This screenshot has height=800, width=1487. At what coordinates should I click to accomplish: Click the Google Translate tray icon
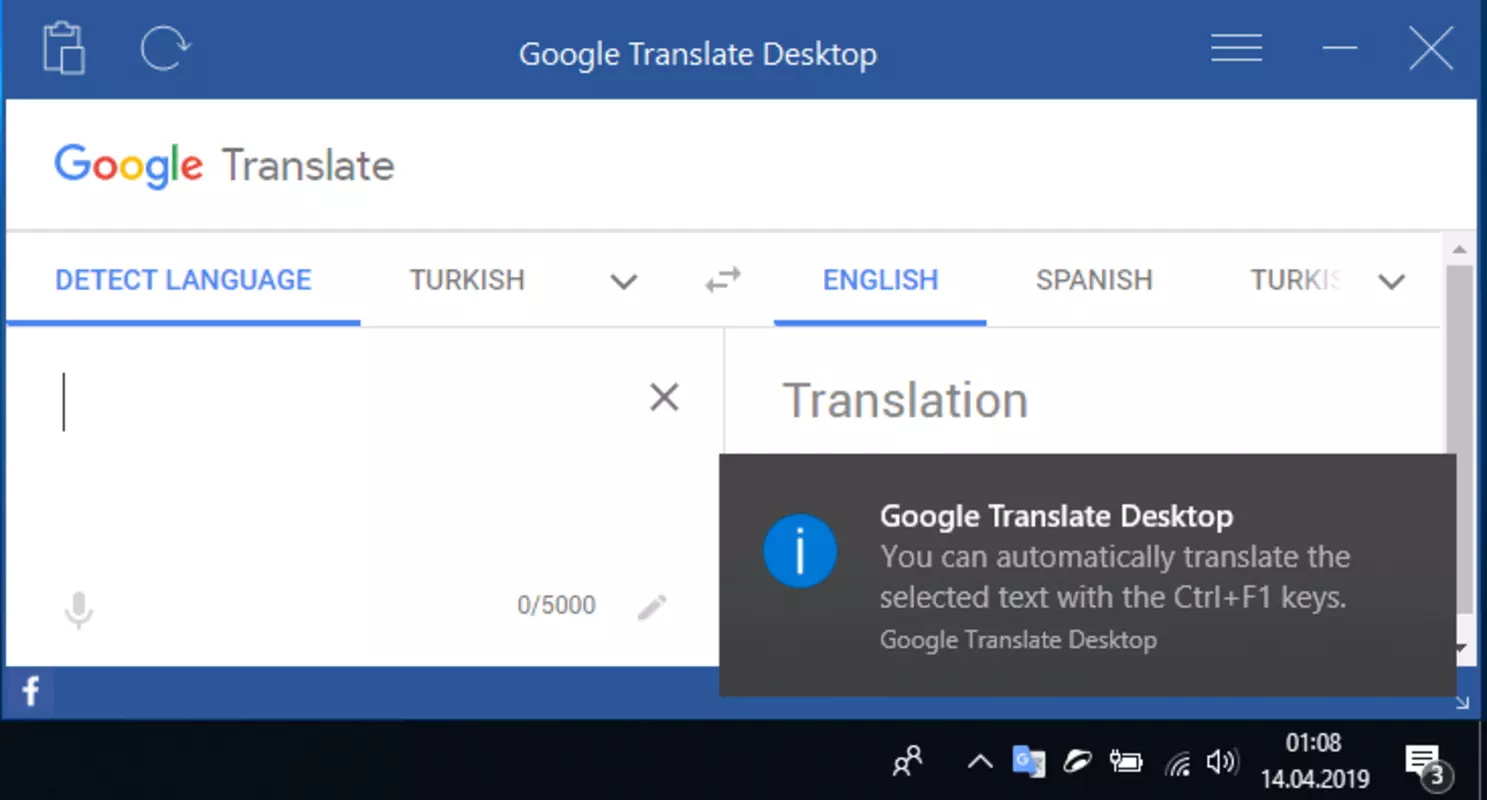point(1029,762)
